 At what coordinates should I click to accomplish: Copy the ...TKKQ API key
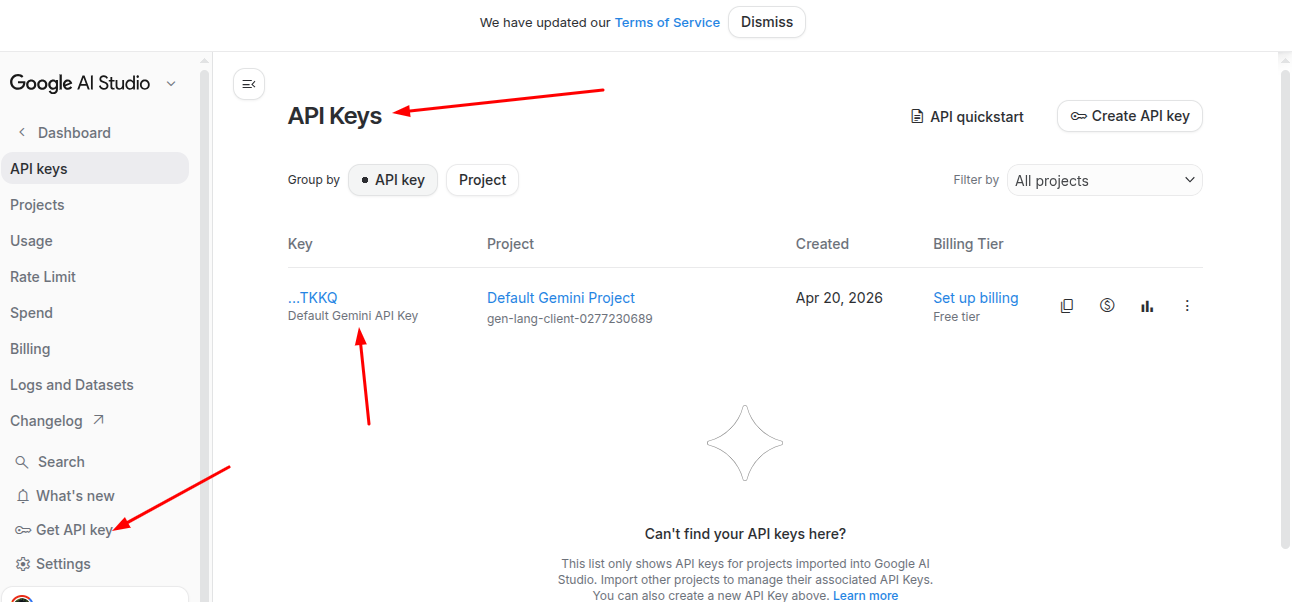pyautogui.click(x=1067, y=306)
